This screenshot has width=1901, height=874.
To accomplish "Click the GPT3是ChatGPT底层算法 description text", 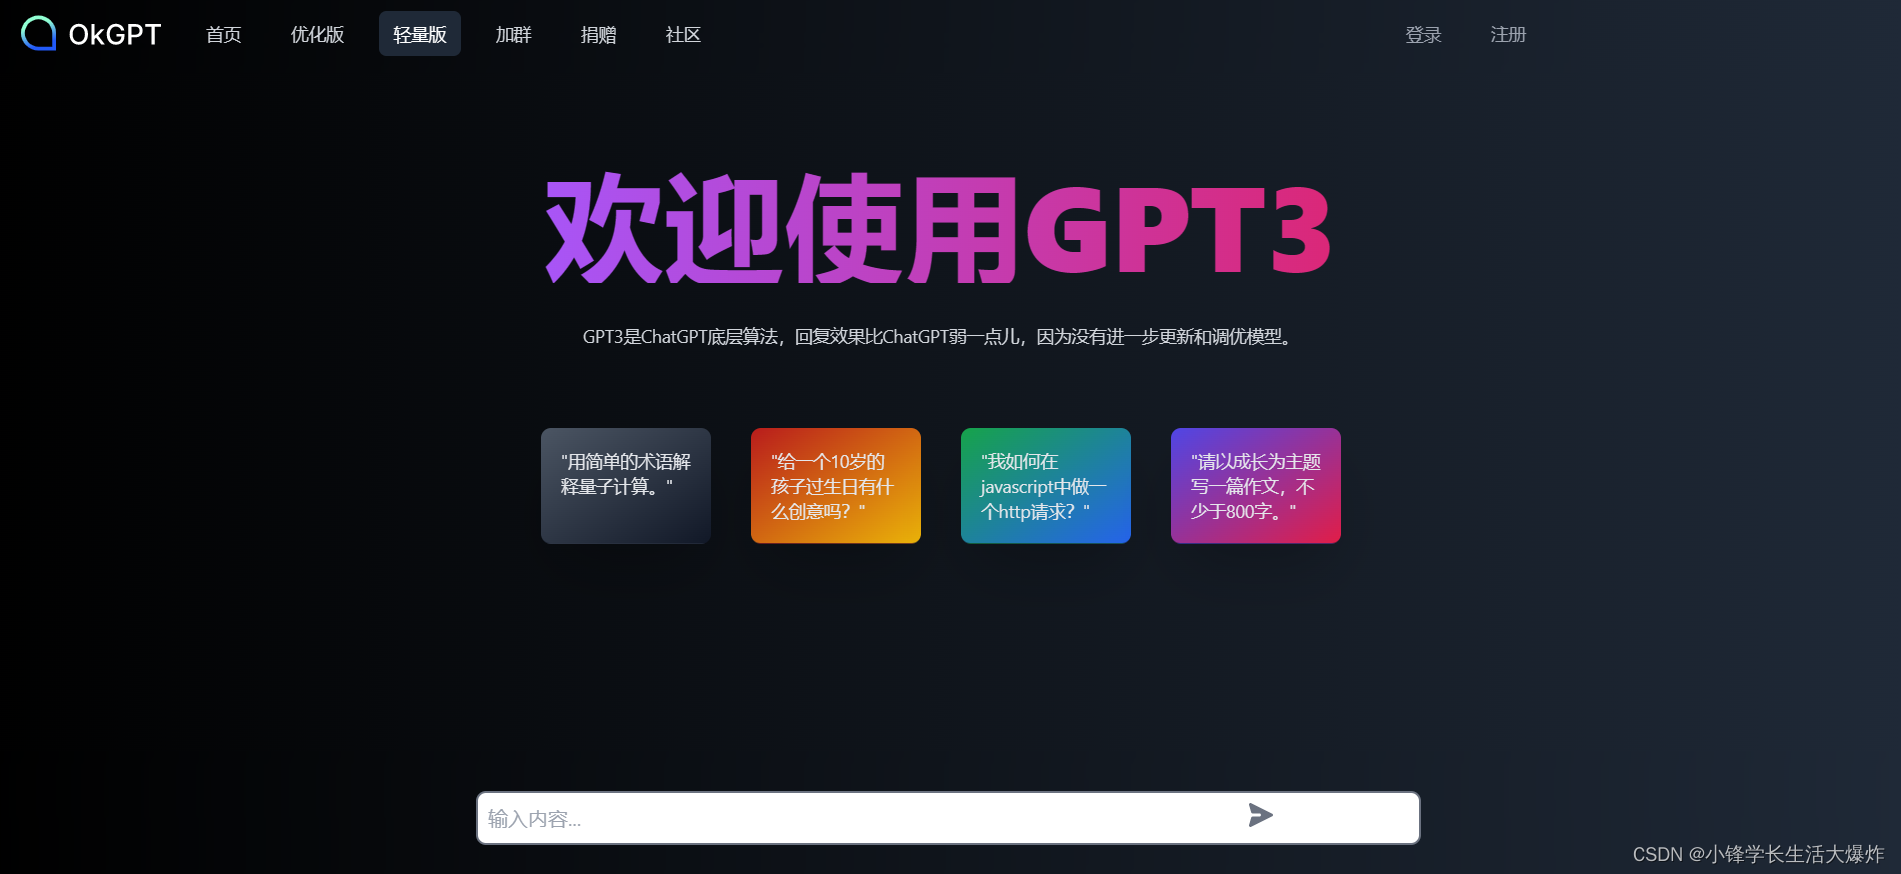I will (x=938, y=337).
